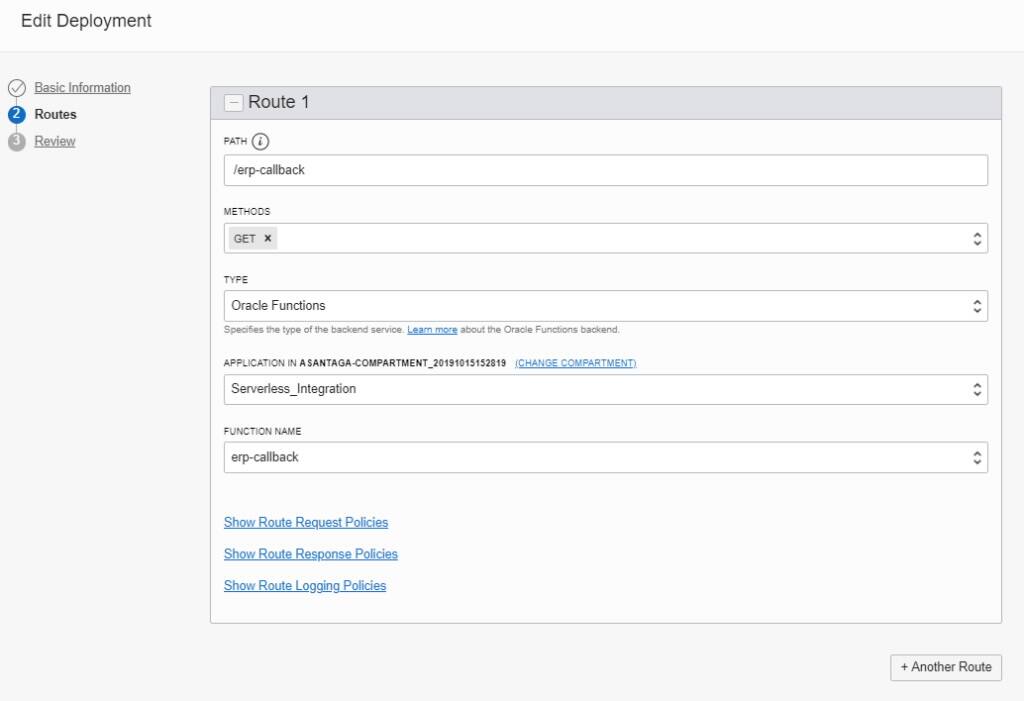
Task: Click the + Another Route button
Action: click(x=945, y=667)
